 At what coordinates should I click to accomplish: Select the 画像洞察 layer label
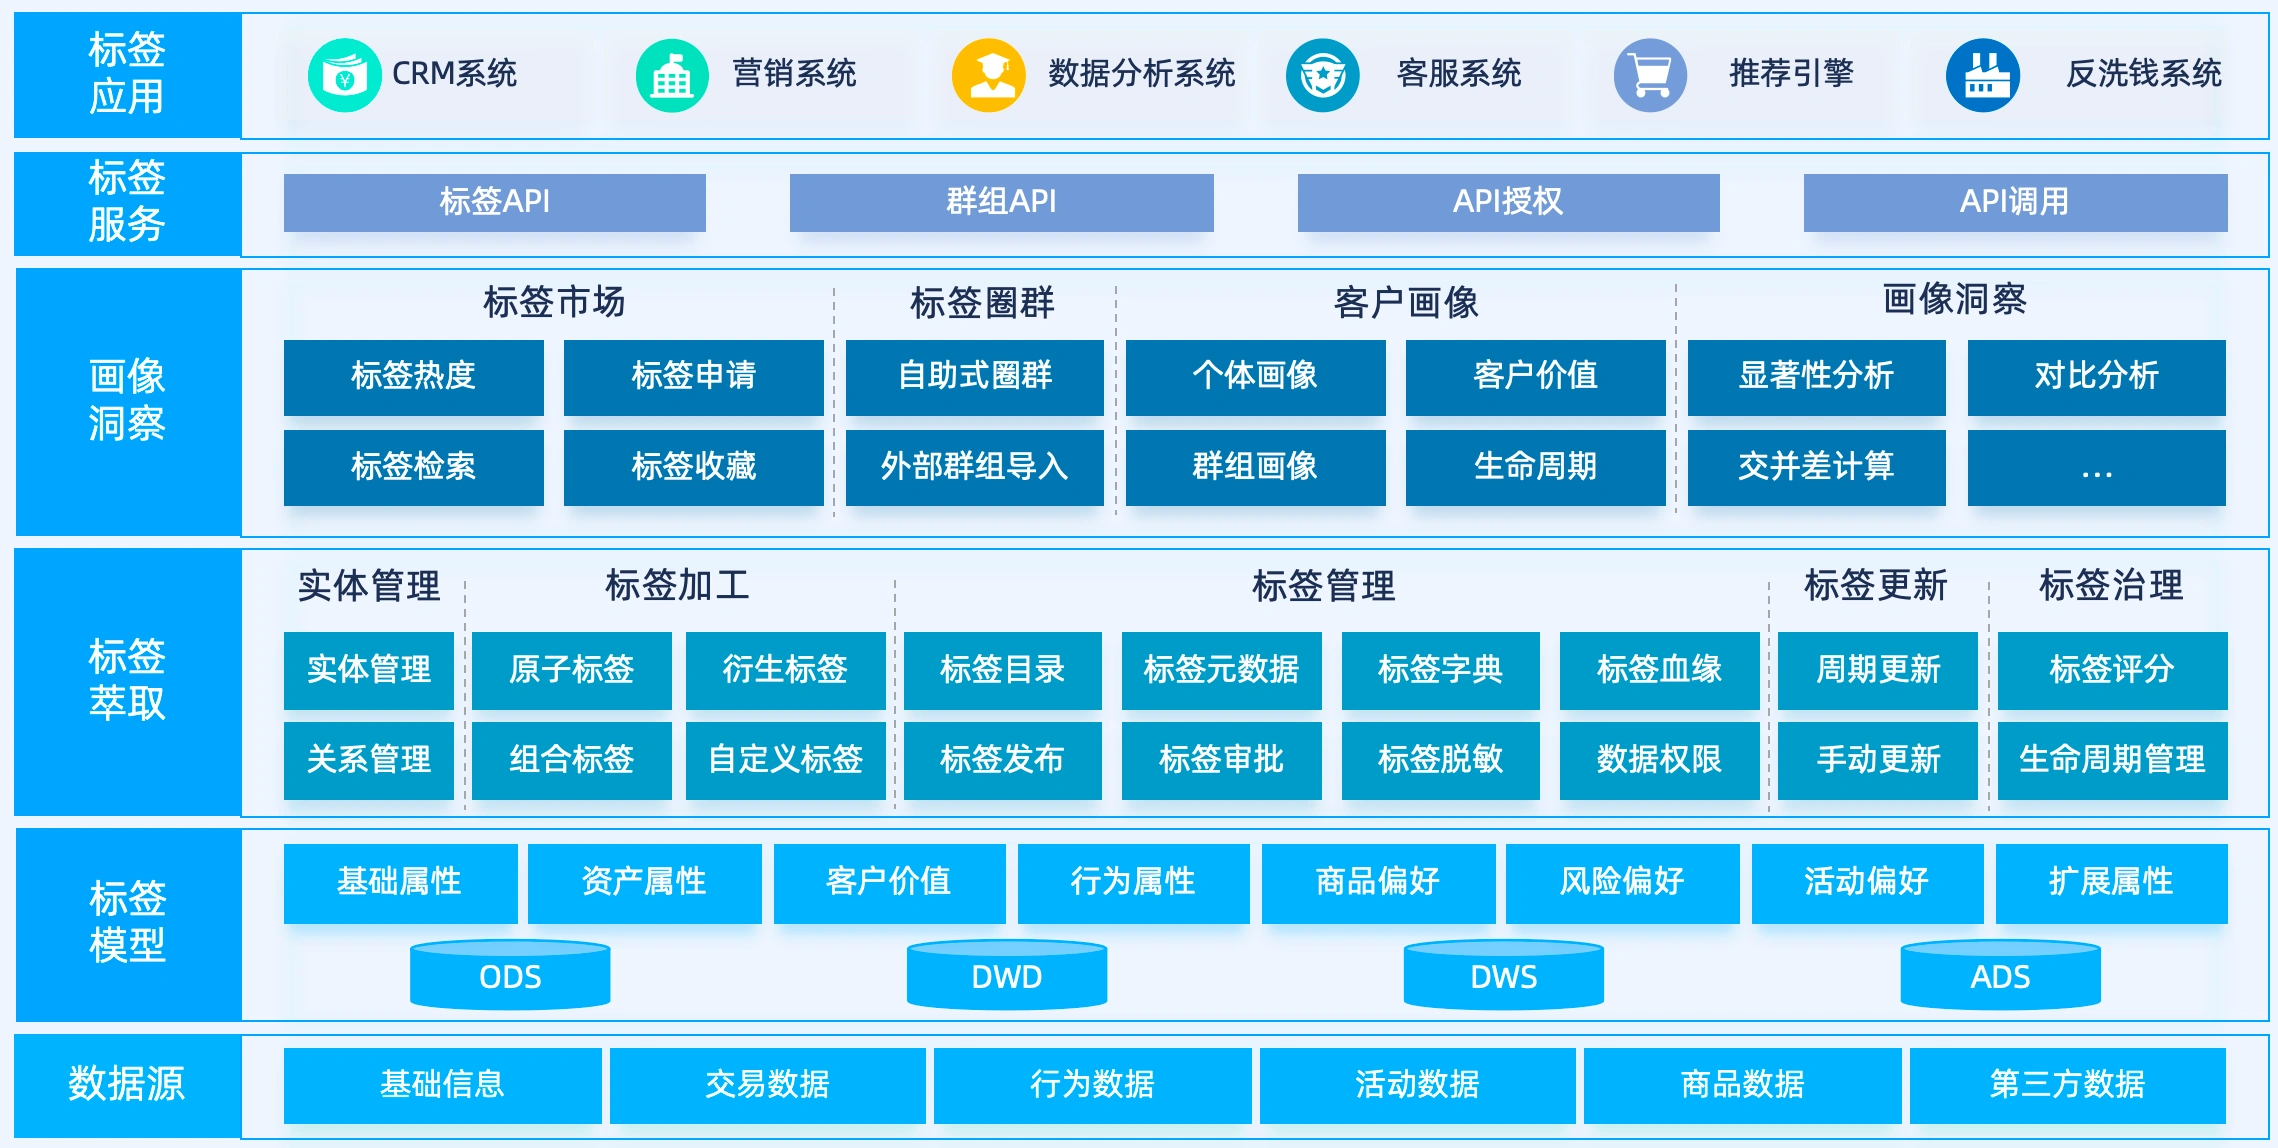click(128, 402)
